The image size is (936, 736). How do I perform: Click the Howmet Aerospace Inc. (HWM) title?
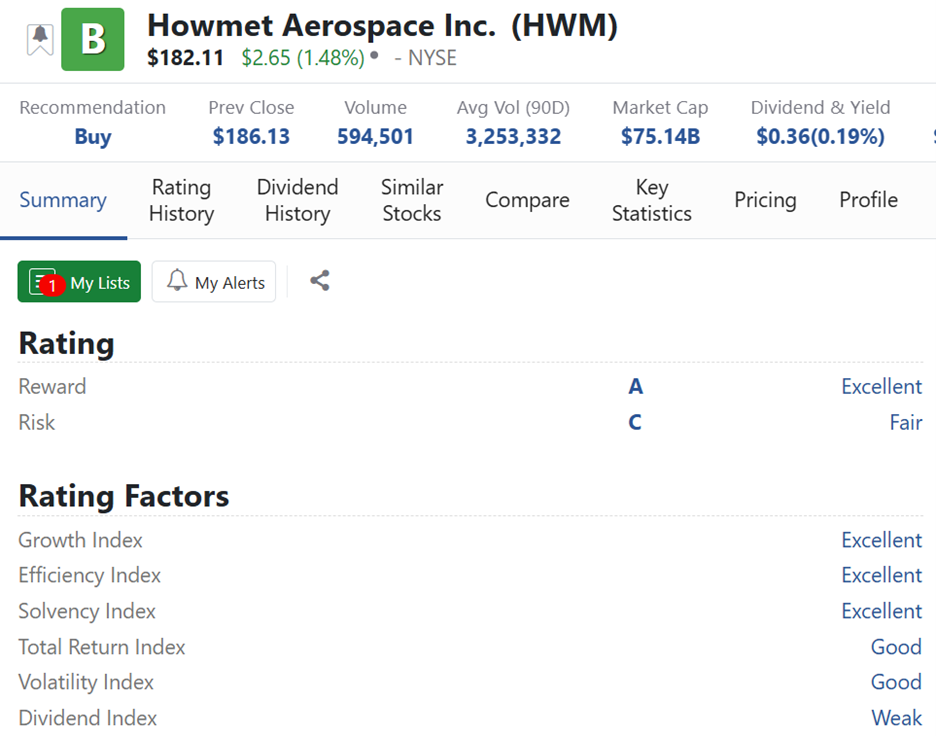click(x=383, y=26)
